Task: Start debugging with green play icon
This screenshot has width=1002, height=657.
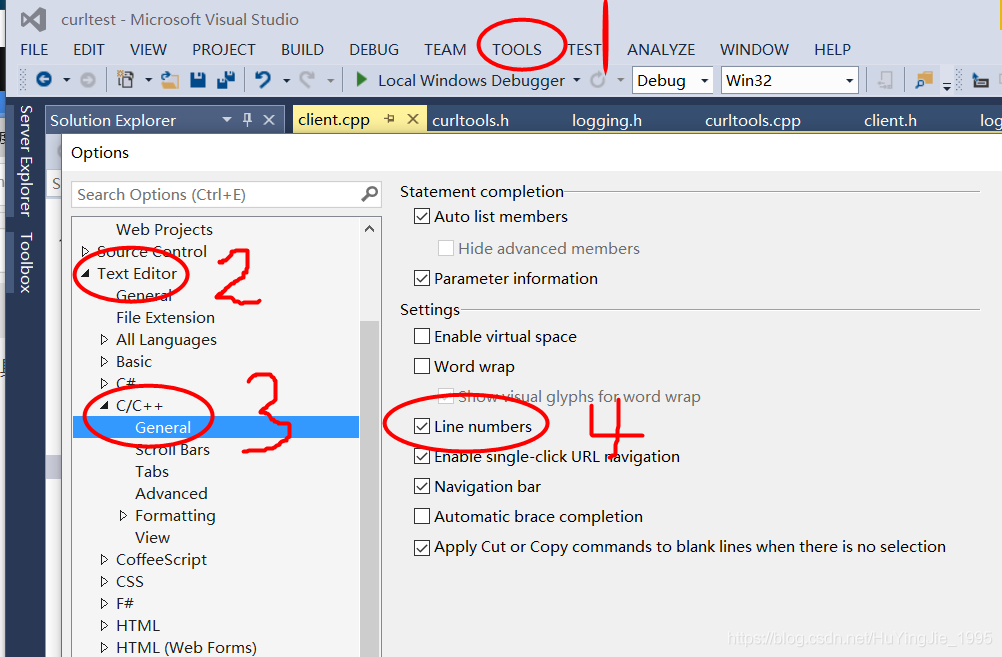Action: [361, 79]
